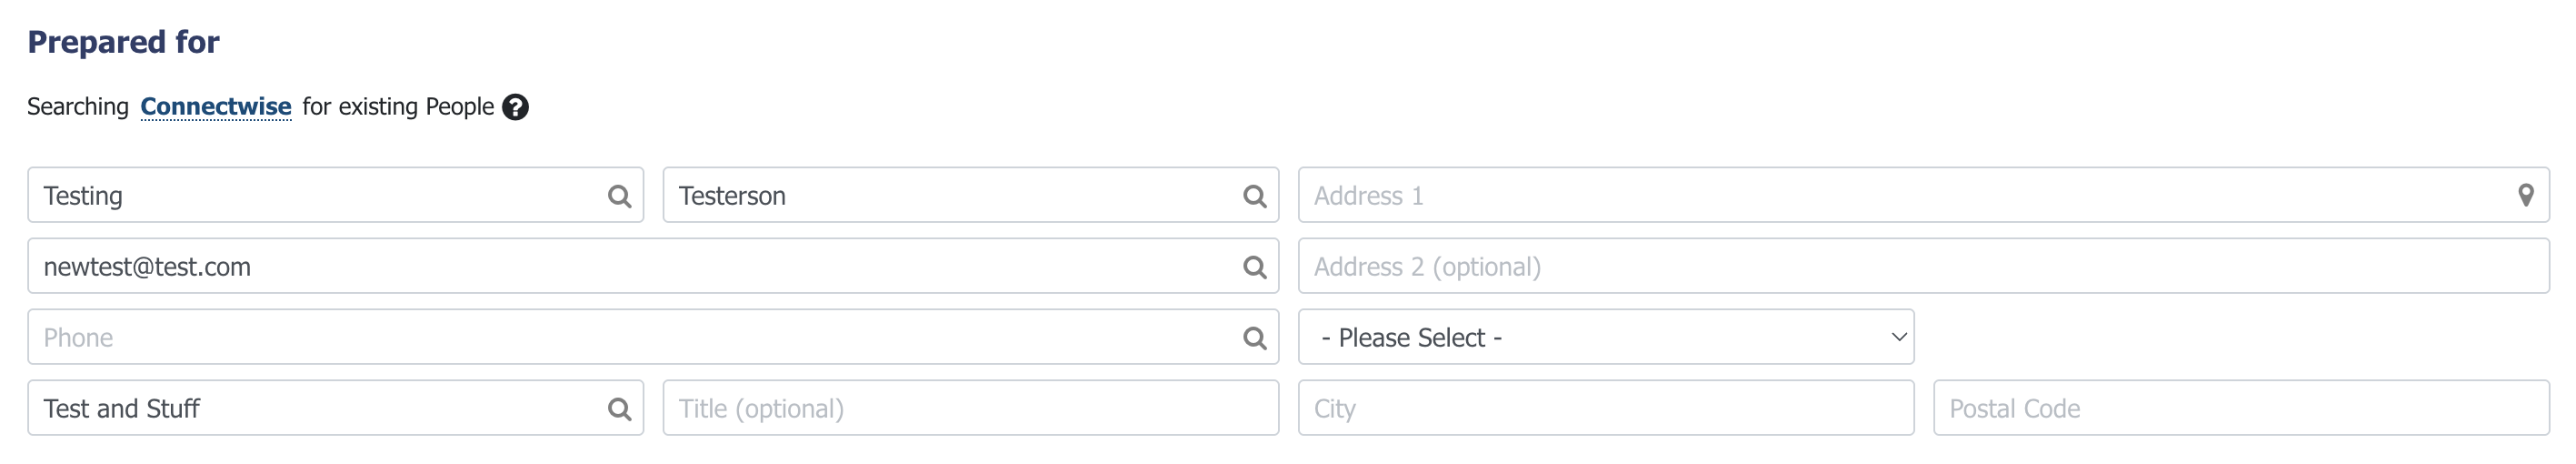The image size is (2576, 464).
Task: Open the Connectwise search source link
Action: tap(215, 107)
